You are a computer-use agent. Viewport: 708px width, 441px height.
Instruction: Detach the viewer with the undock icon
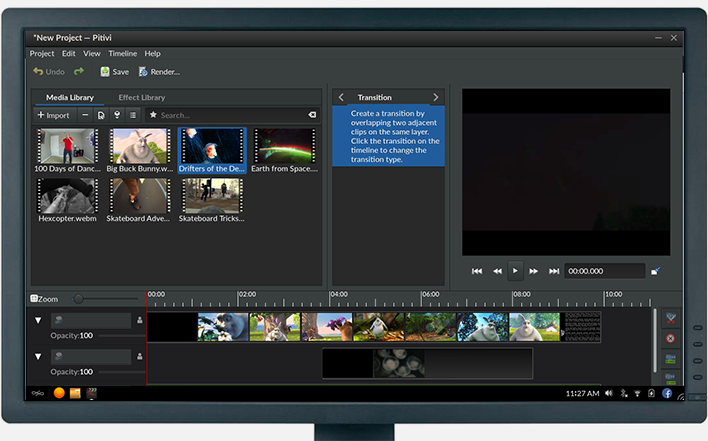[655, 271]
